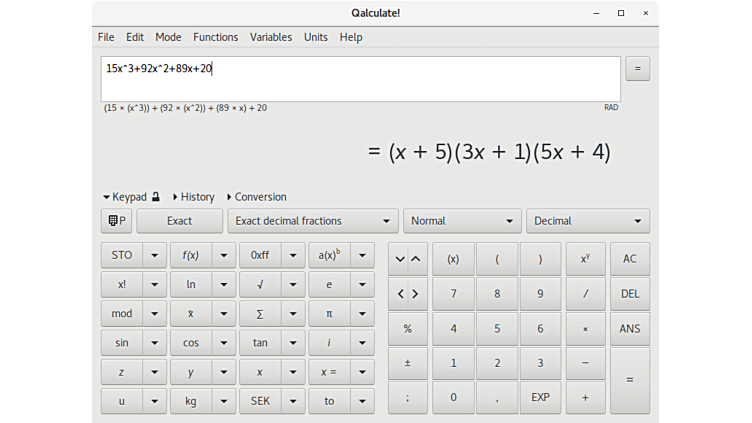The image size is (752, 423).
Task: Click inside the expression input field
Action: tap(360, 78)
